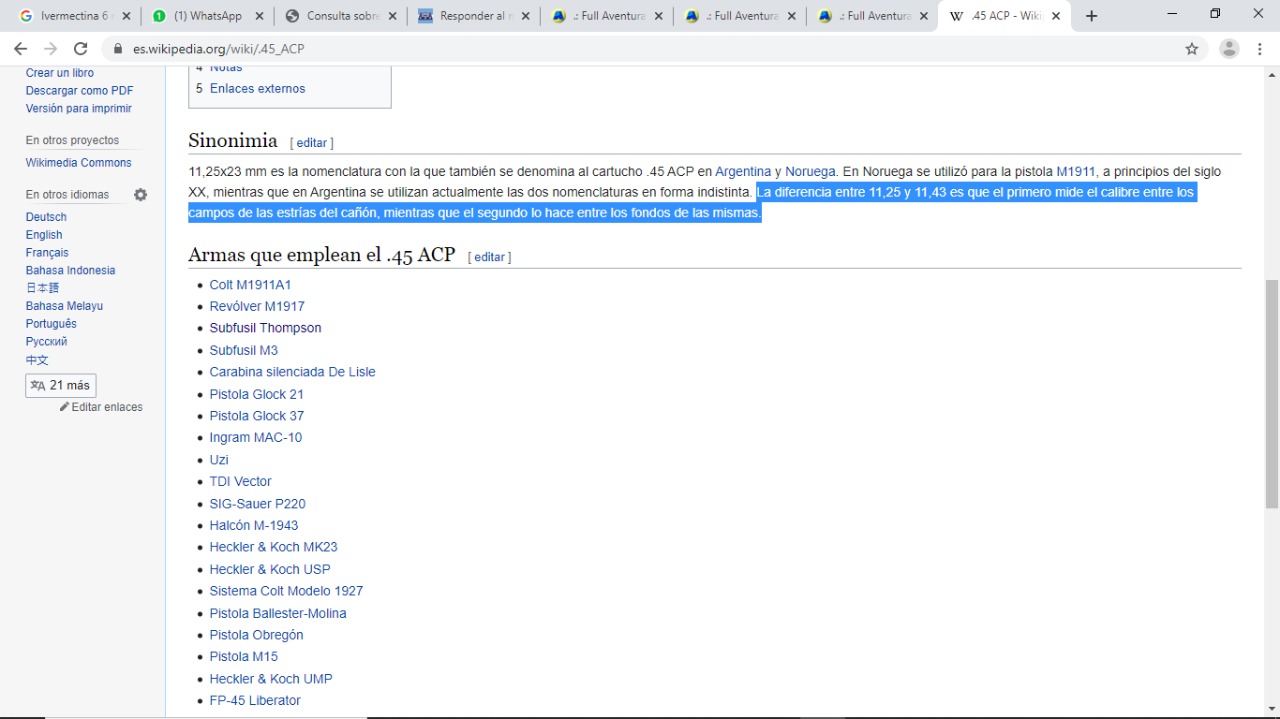Image resolution: width=1280 pixels, height=719 pixels.
Task: Close the Ivermectina tab
Action: pos(126,16)
